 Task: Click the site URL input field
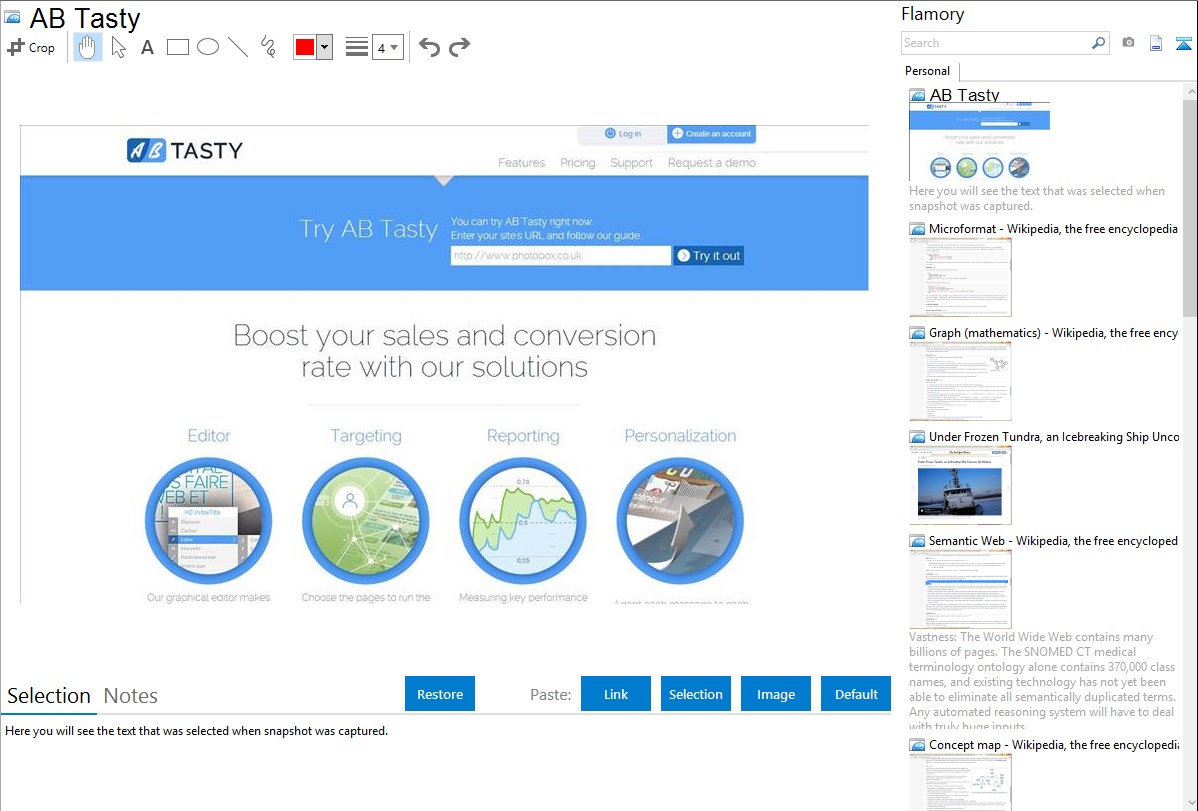point(561,255)
